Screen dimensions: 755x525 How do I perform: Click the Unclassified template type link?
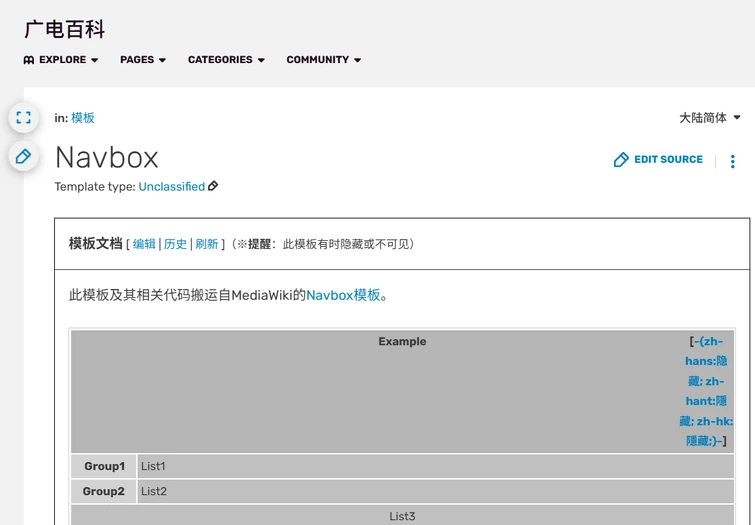(x=172, y=186)
